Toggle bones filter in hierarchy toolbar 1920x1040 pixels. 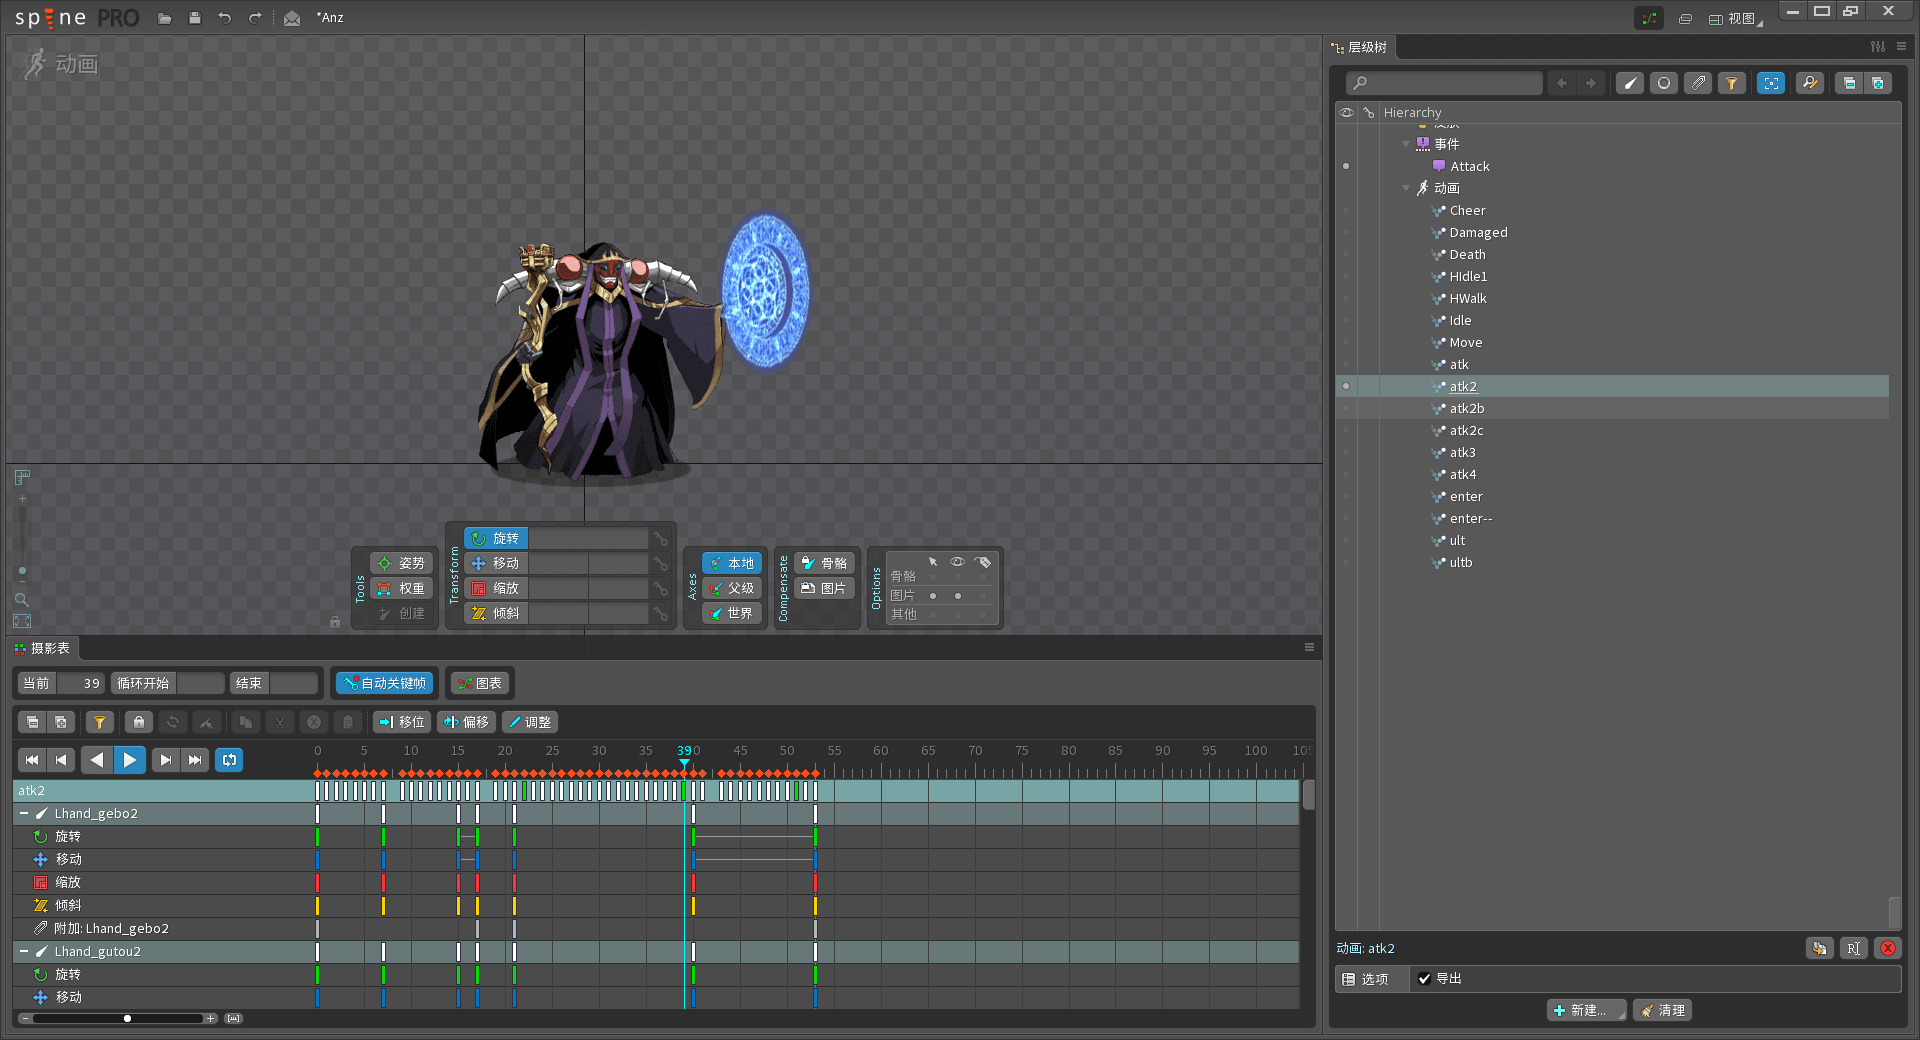tap(1630, 83)
